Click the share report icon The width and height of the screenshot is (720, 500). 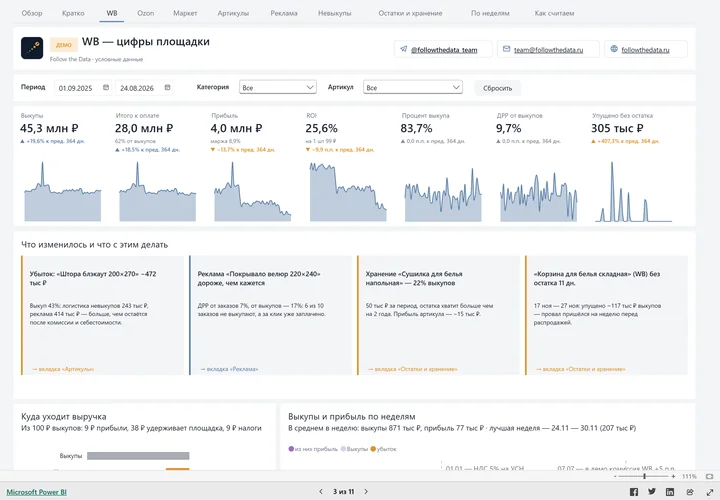690,492
